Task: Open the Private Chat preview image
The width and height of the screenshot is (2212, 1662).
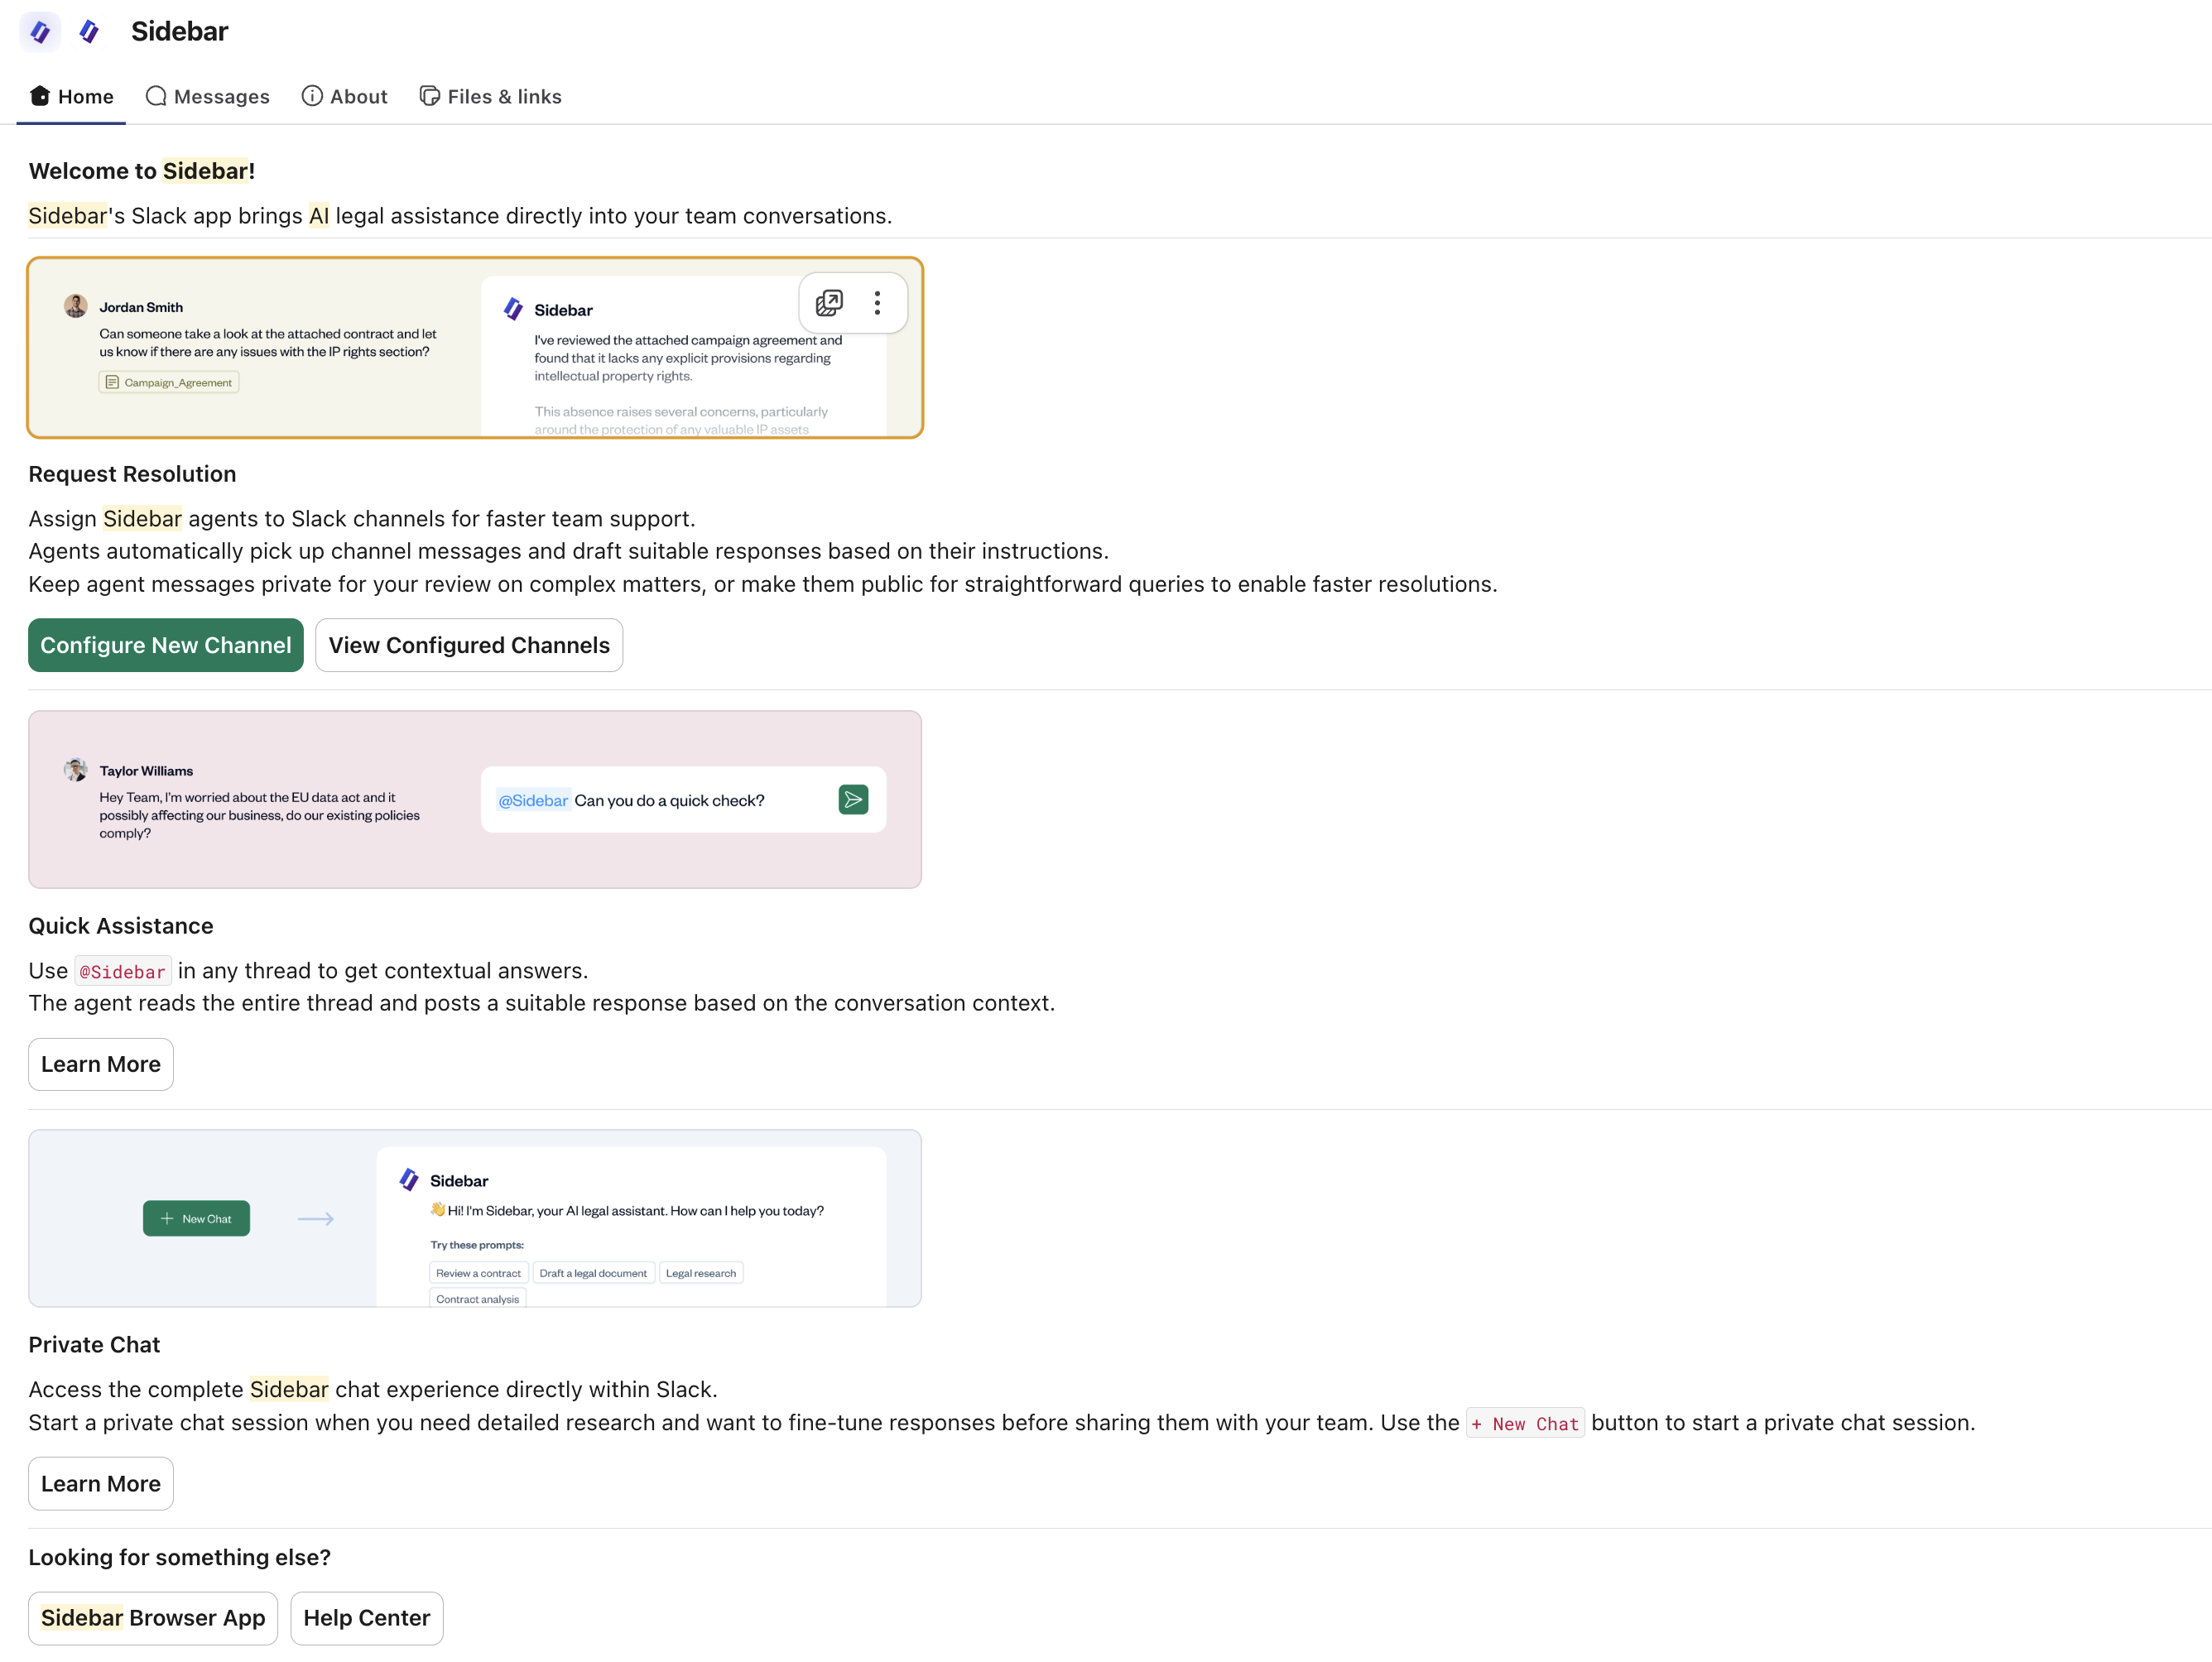Action: click(475, 1219)
